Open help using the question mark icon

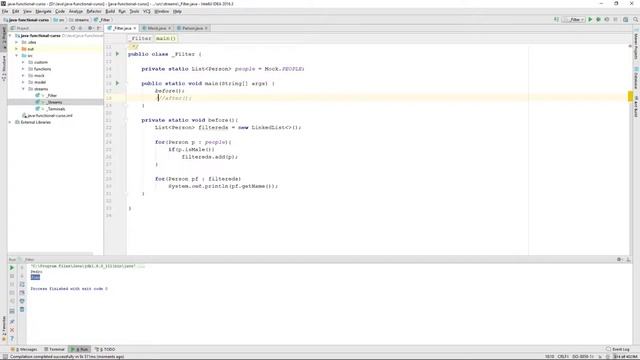pos(12,338)
